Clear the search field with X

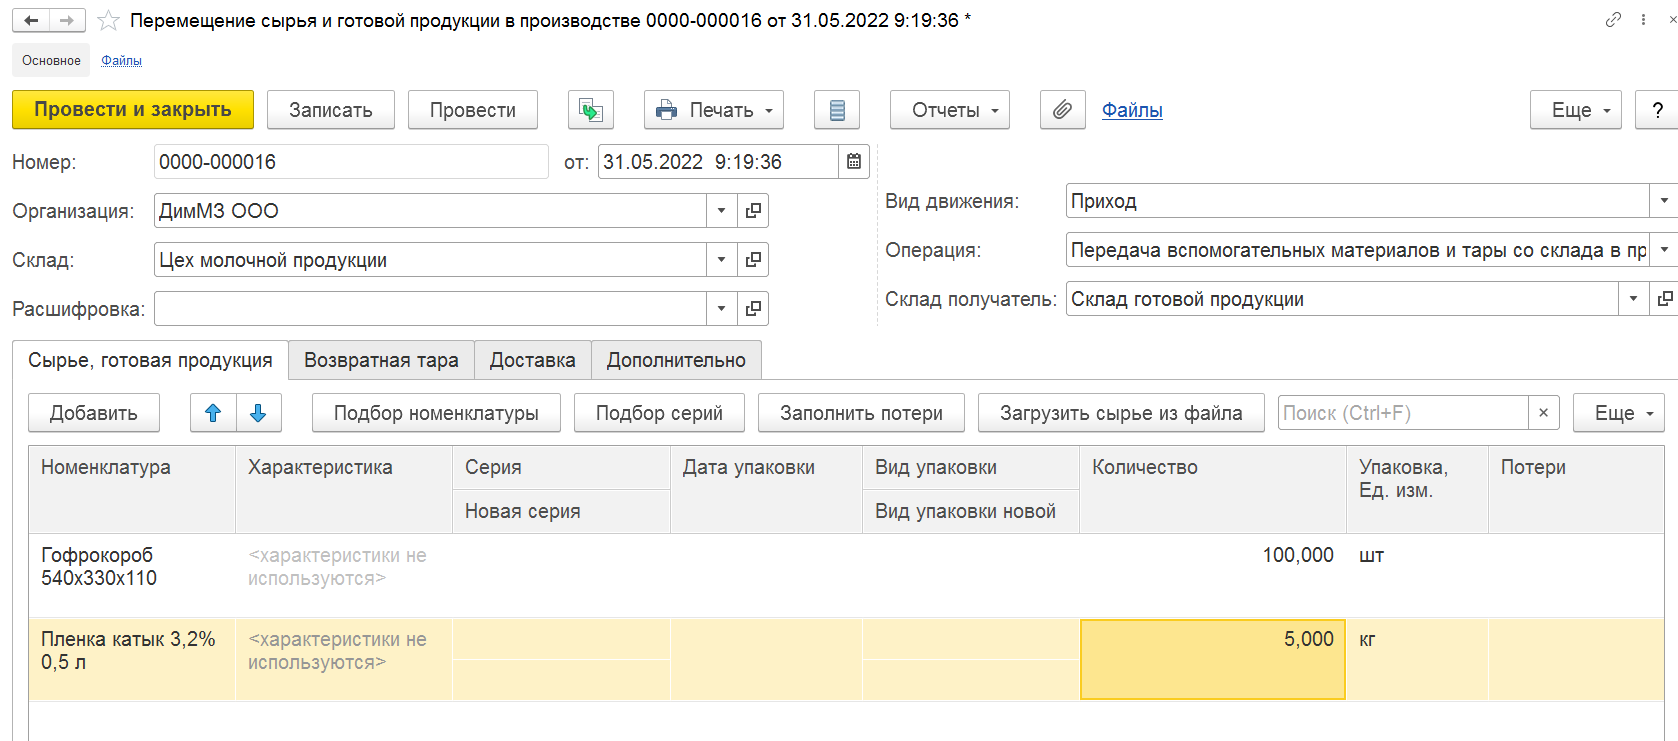1544,413
